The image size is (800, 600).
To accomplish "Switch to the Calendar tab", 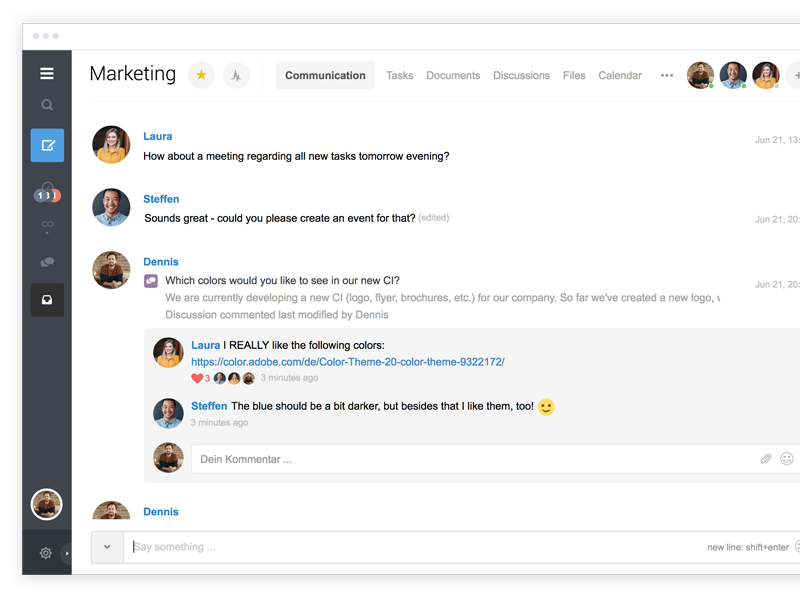I will tap(620, 76).
